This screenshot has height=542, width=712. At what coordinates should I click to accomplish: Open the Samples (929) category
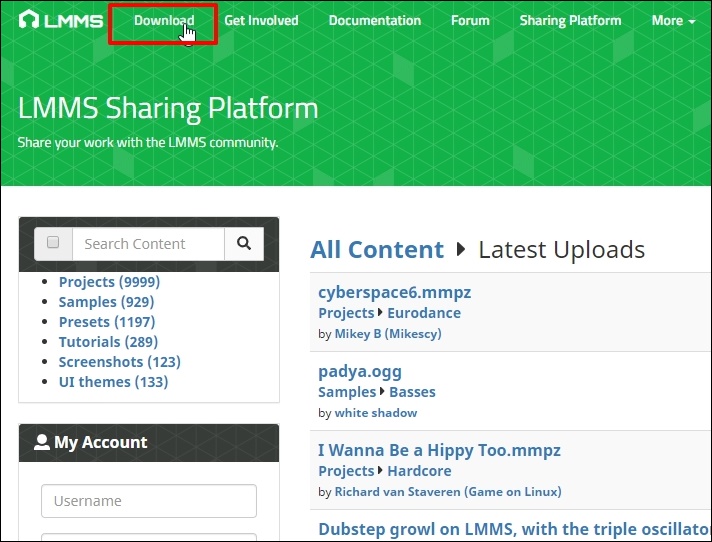click(x=106, y=302)
